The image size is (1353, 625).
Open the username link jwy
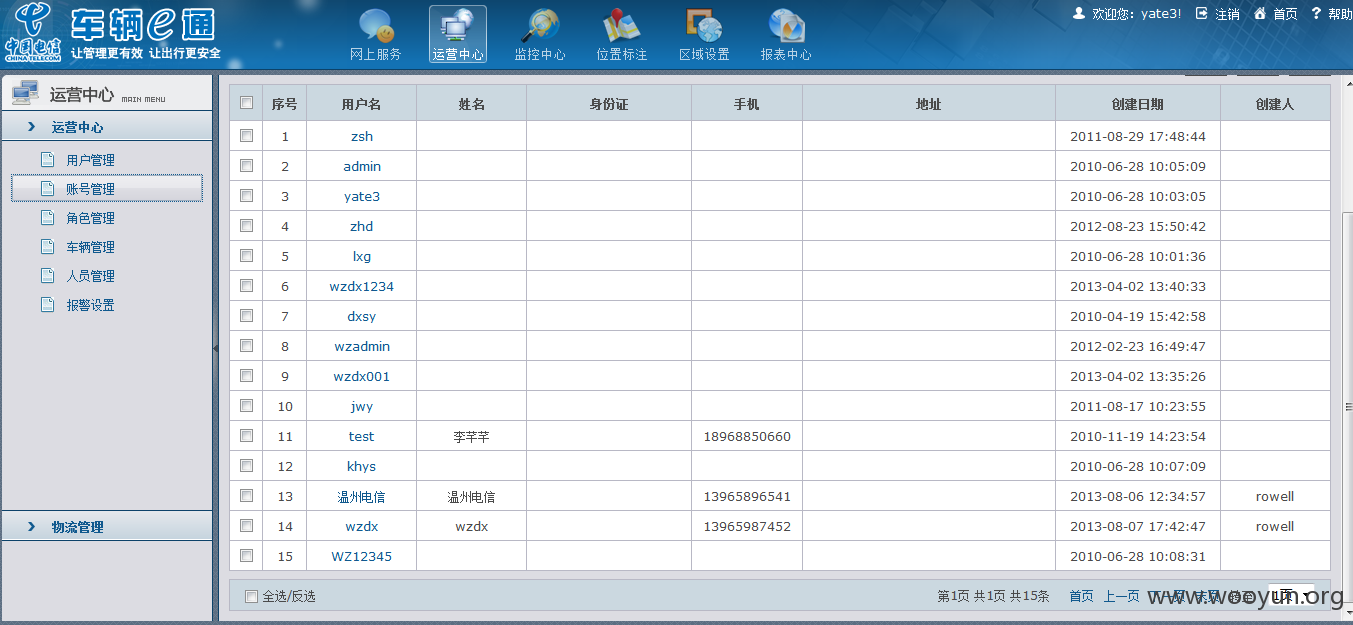[x=362, y=406]
